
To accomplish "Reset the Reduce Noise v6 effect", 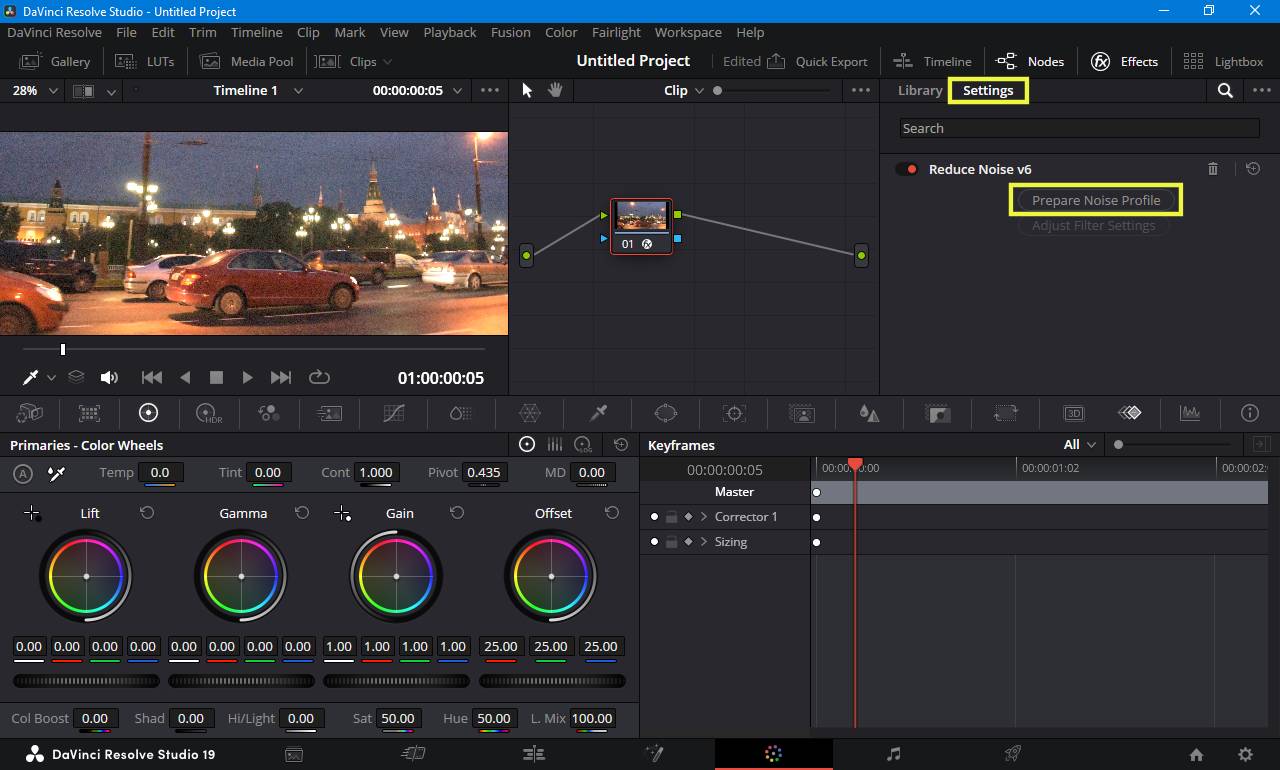I will (x=1253, y=169).
